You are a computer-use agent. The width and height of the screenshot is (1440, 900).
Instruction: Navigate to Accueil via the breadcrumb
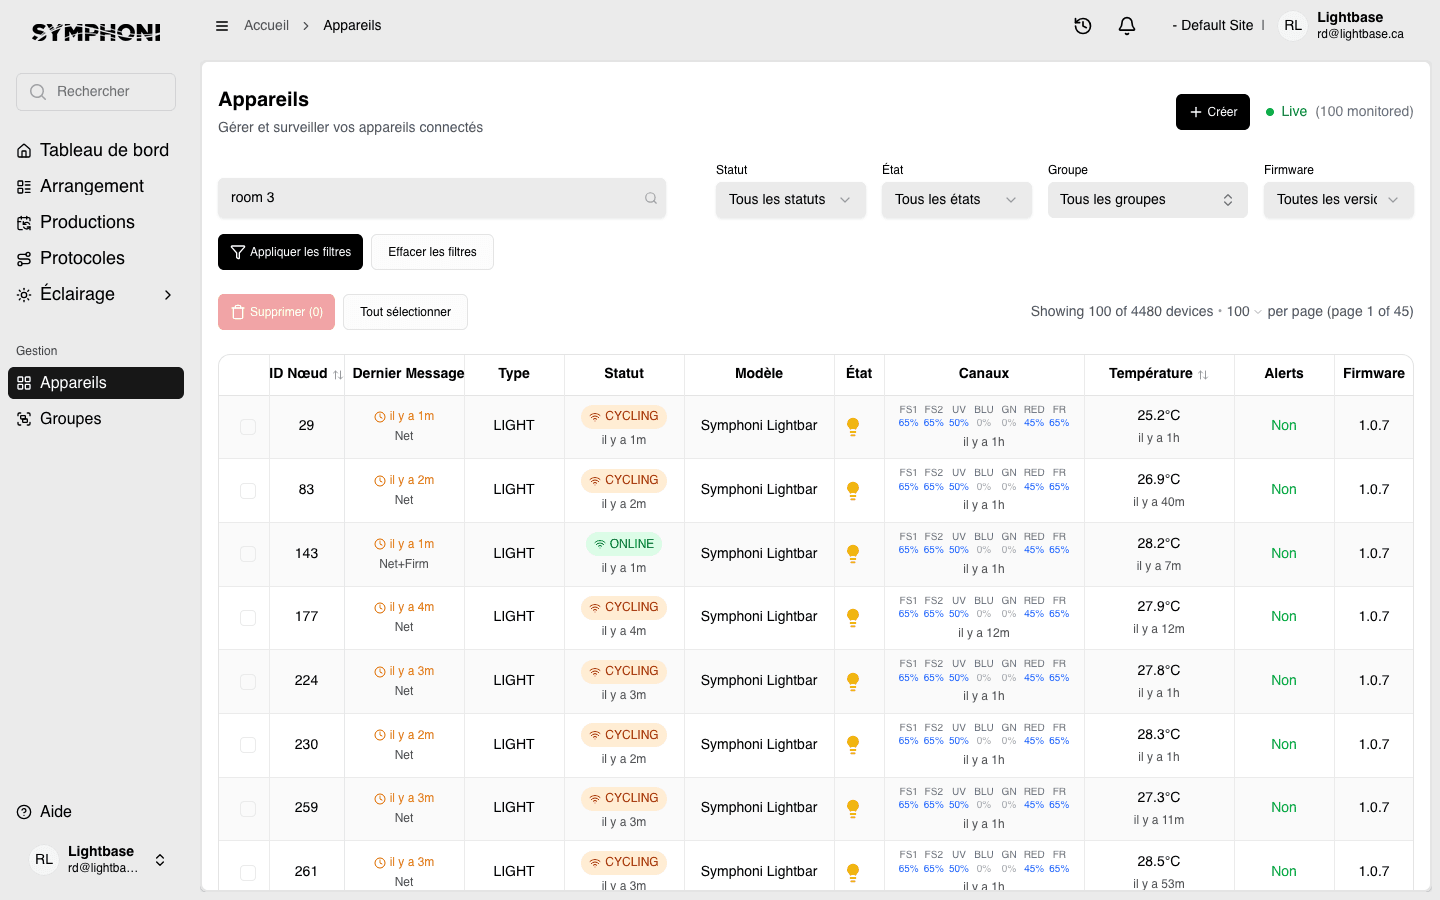pos(266,25)
